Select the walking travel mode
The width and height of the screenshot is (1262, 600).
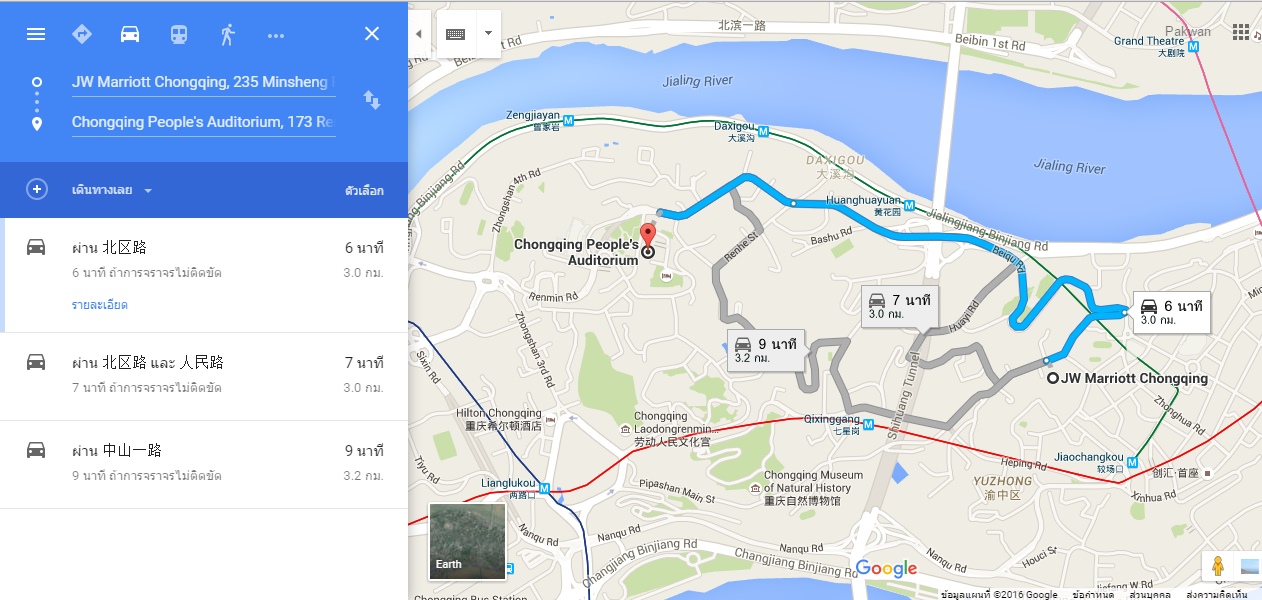[227, 34]
